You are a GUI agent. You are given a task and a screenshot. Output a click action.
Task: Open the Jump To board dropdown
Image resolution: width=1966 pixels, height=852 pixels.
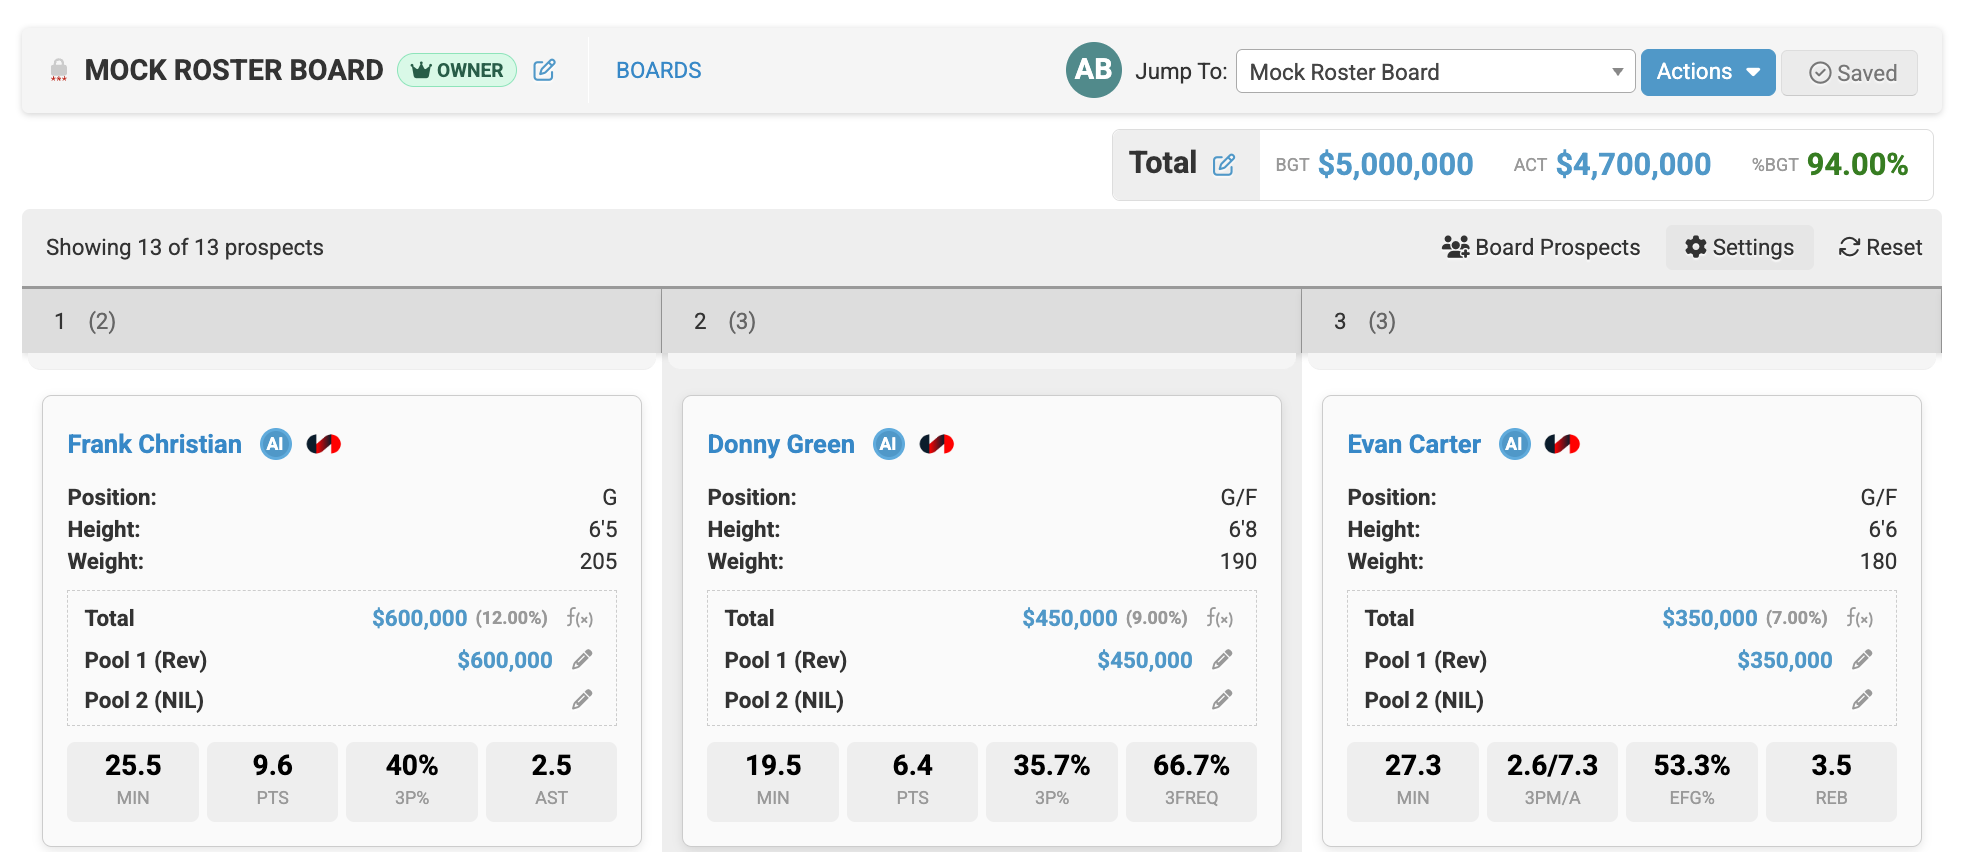tap(1435, 72)
